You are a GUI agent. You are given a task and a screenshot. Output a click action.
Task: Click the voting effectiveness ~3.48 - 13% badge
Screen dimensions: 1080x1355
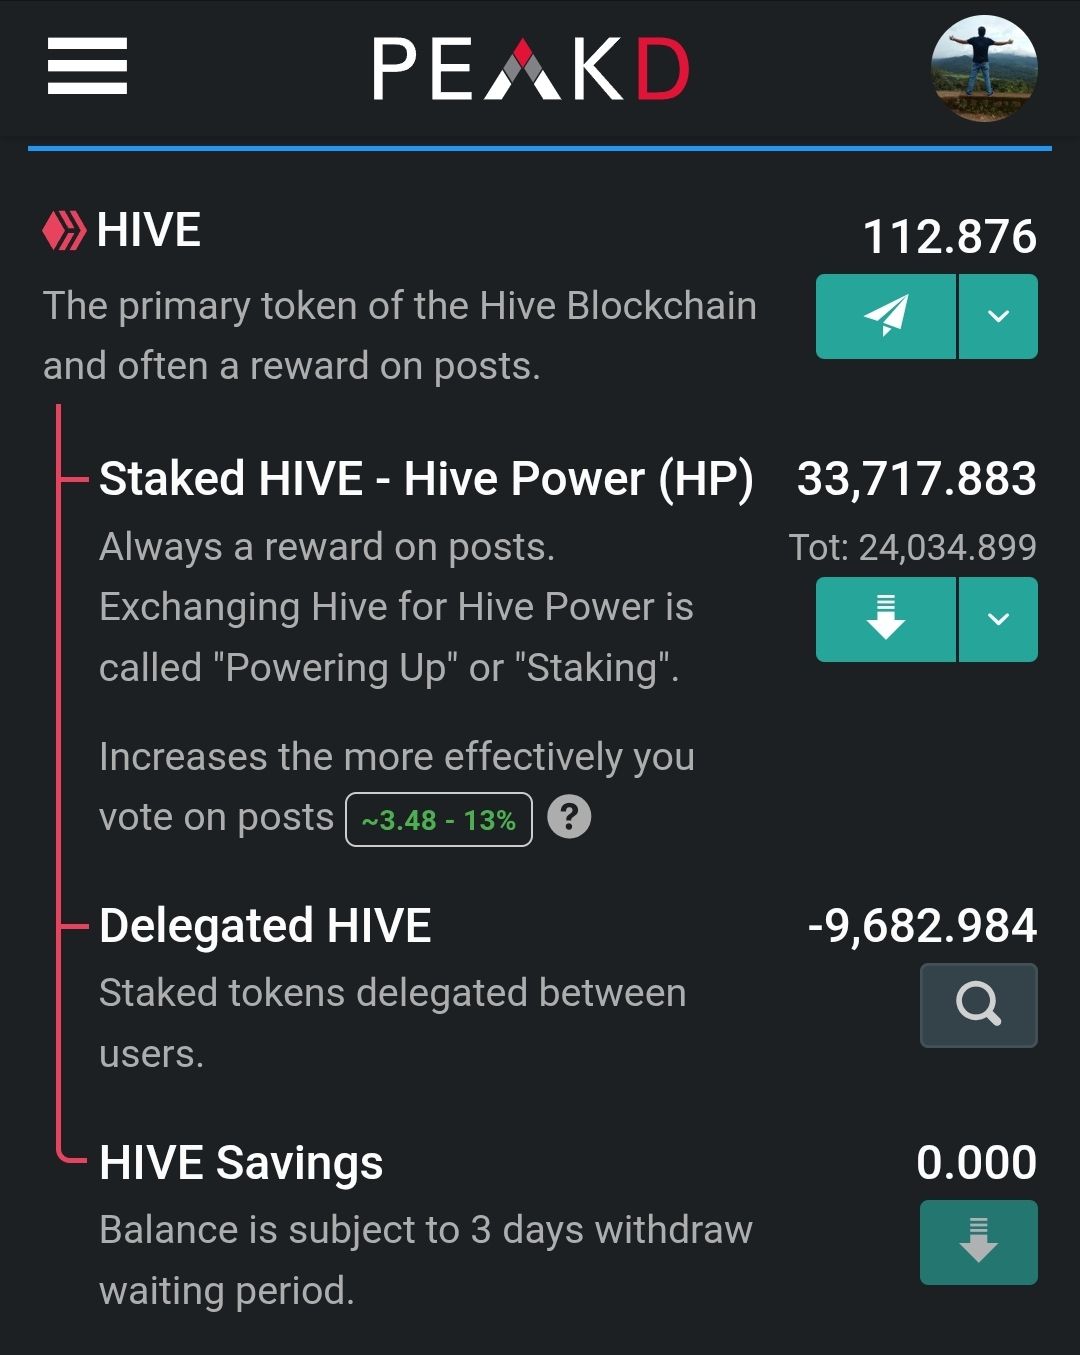tap(437, 817)
